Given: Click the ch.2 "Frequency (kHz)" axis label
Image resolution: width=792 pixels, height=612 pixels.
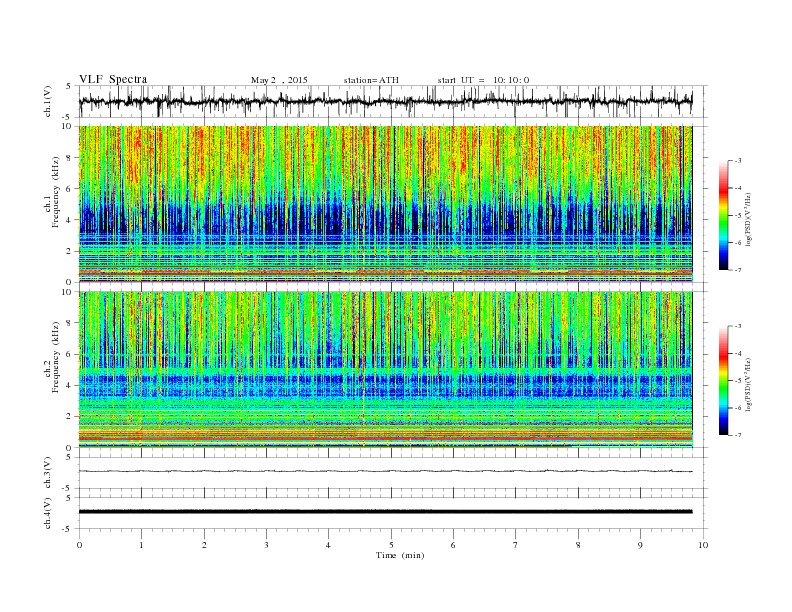Looking at the screenshot, I should 56,356.
